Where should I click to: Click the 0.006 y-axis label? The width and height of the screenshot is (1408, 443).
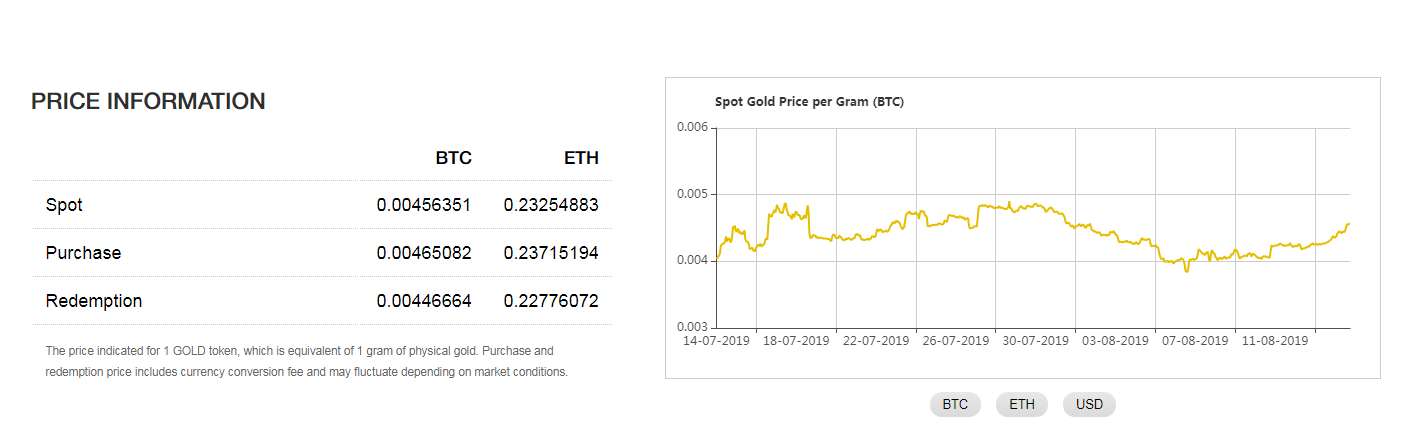tap(692, 127)
